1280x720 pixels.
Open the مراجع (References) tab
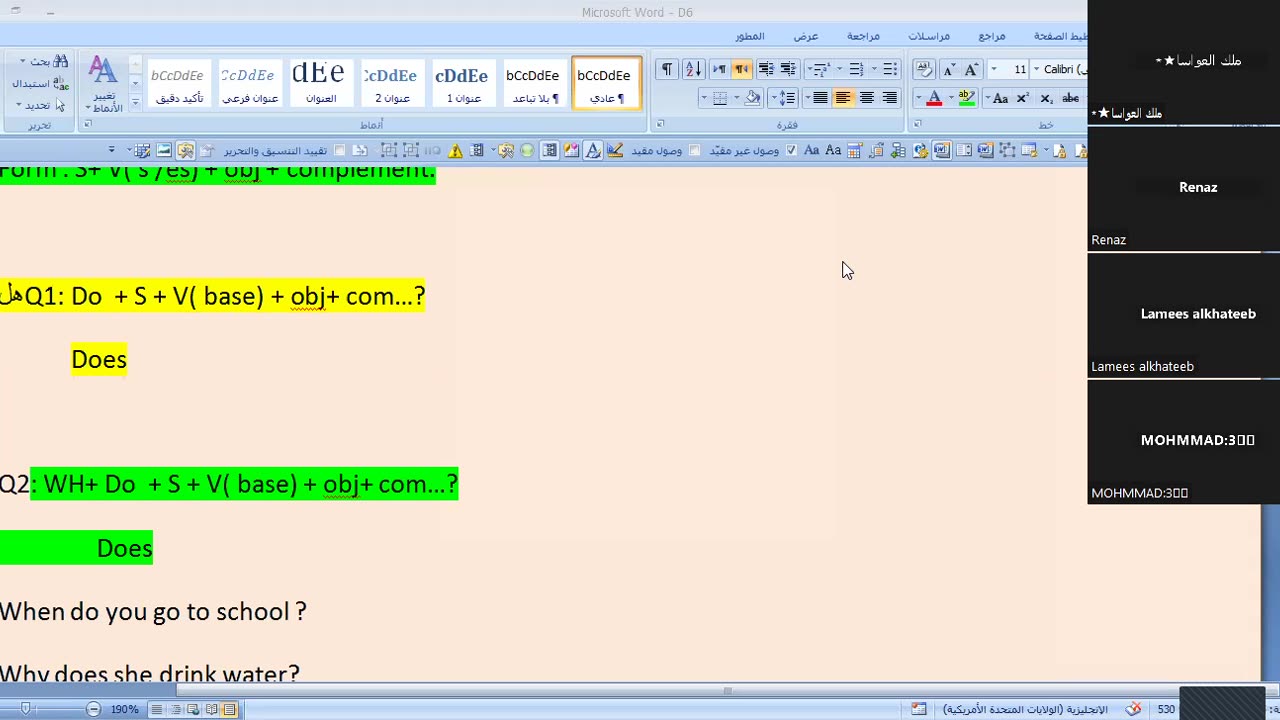click(x=992, y=36)
